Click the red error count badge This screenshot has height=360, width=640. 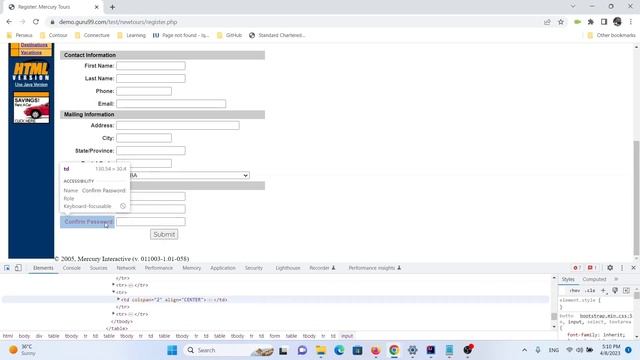(577, 268)
